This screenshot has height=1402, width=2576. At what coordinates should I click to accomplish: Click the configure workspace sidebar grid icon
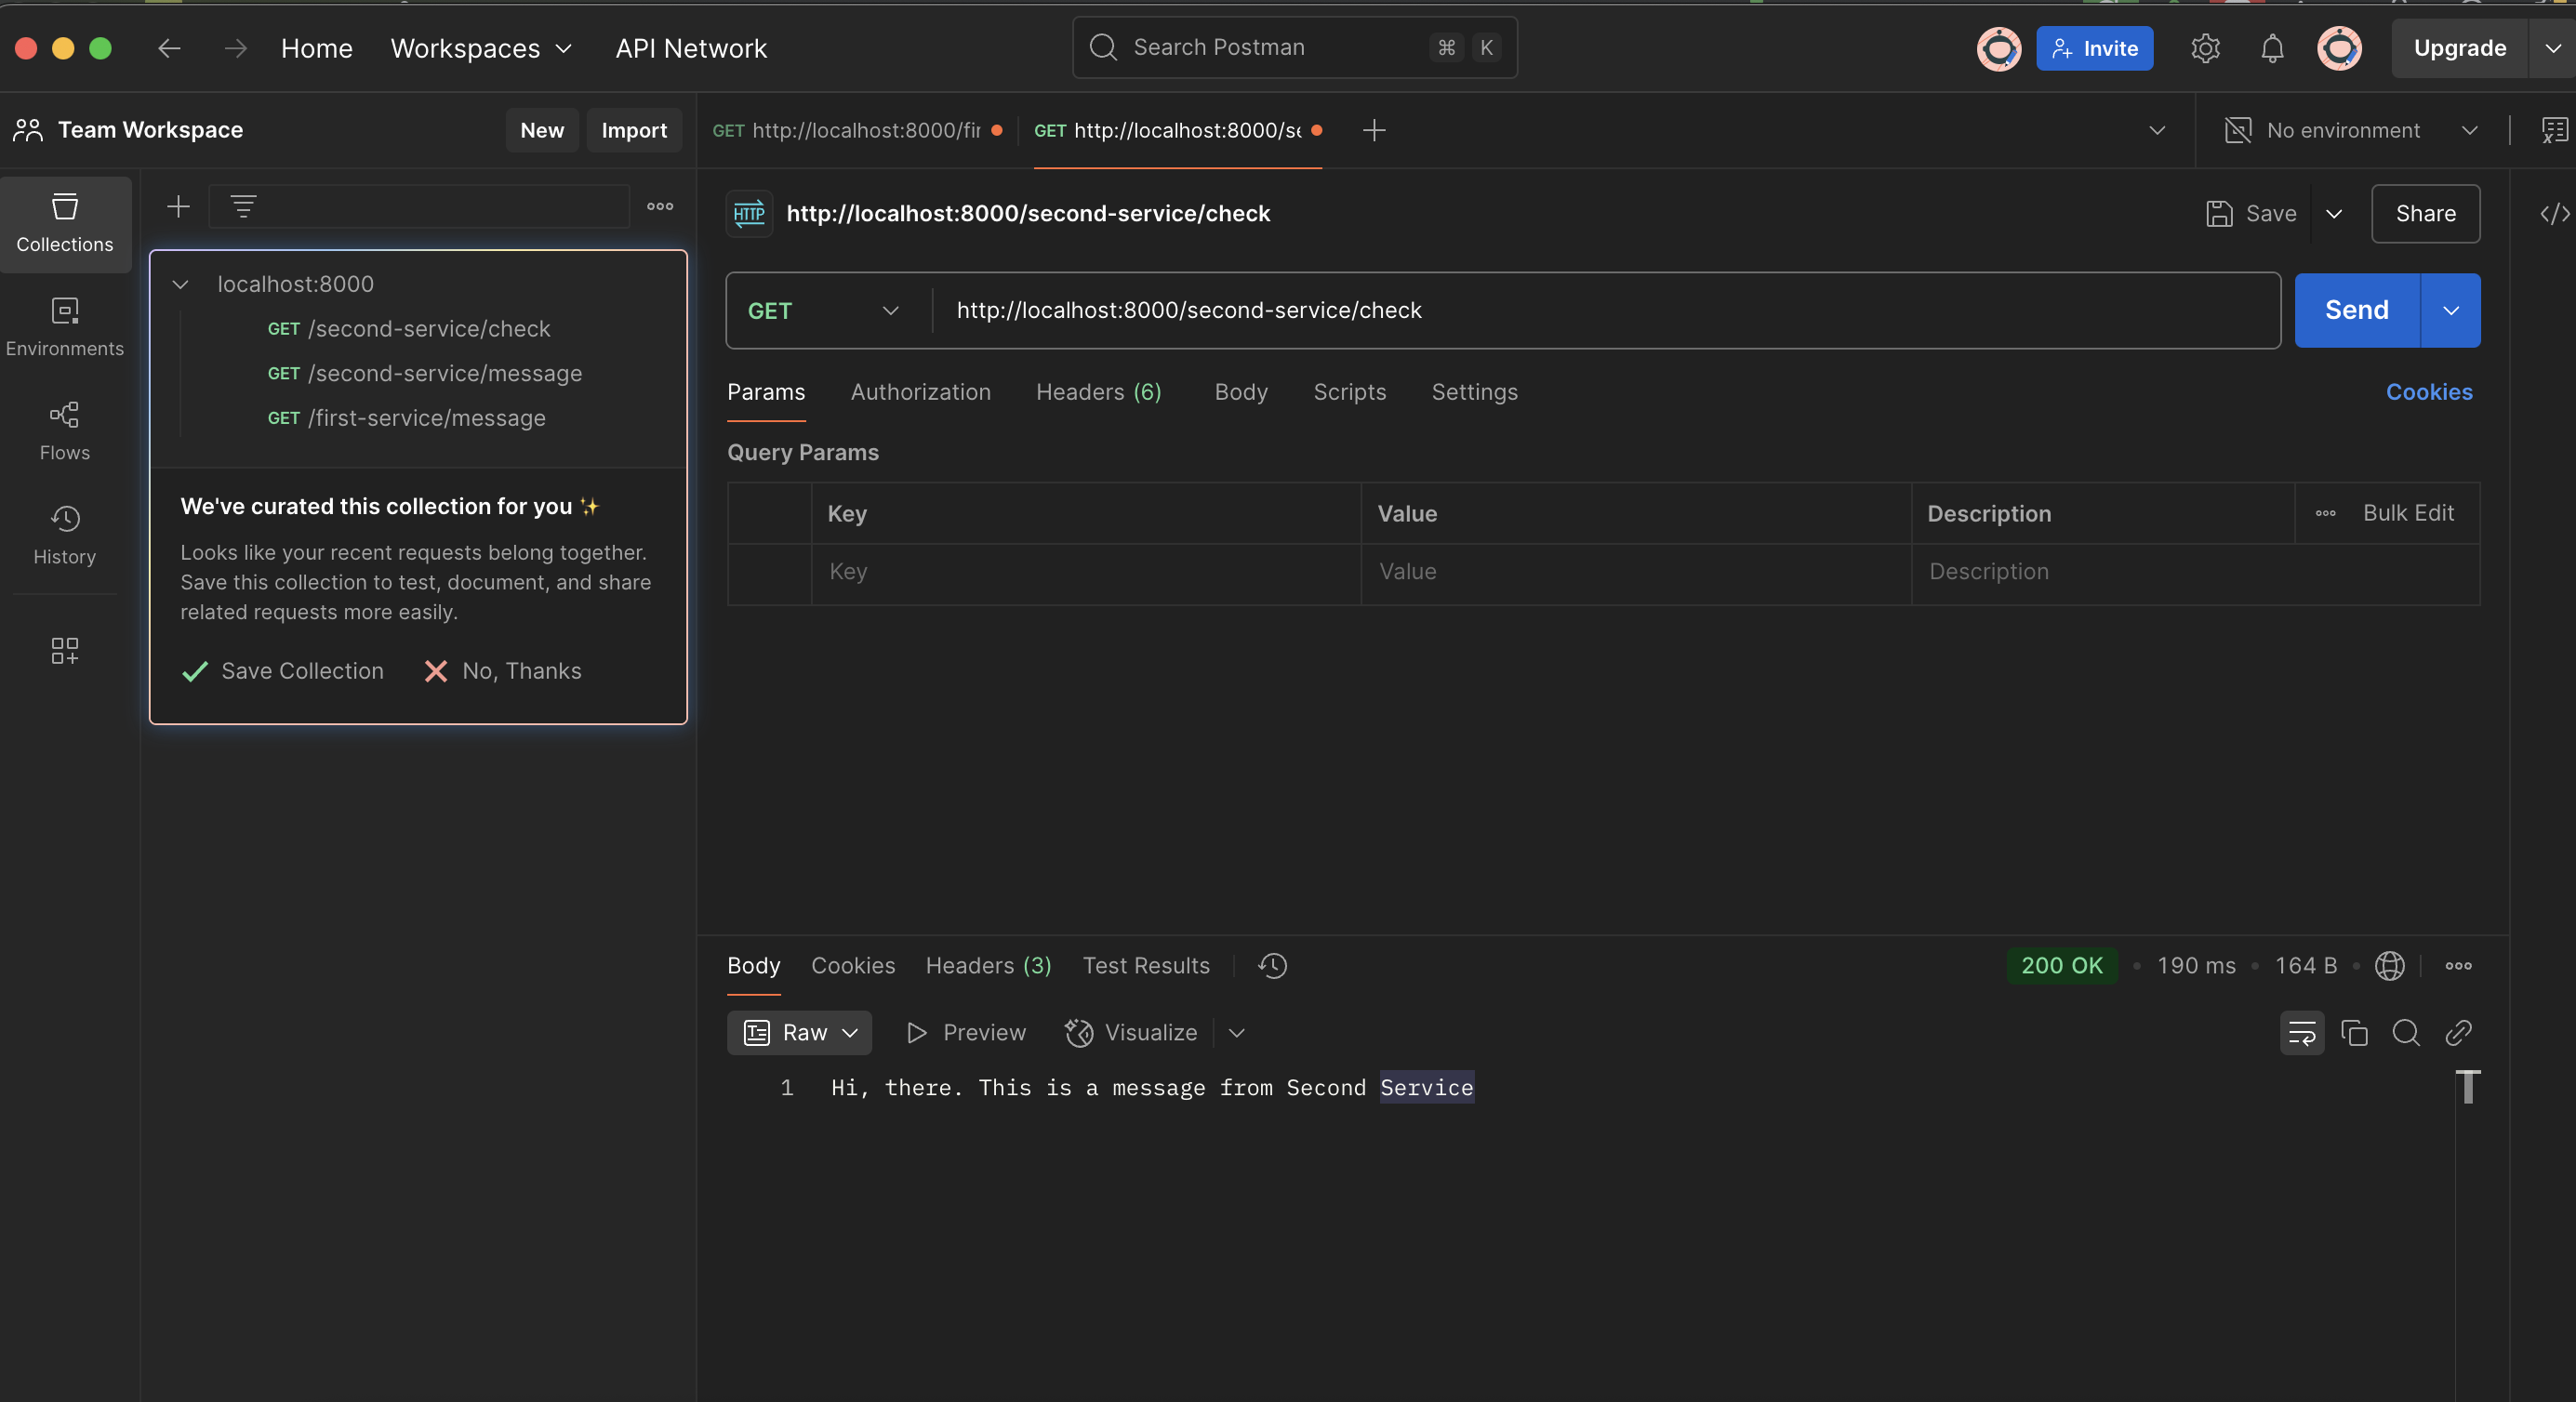pos(65,651)
